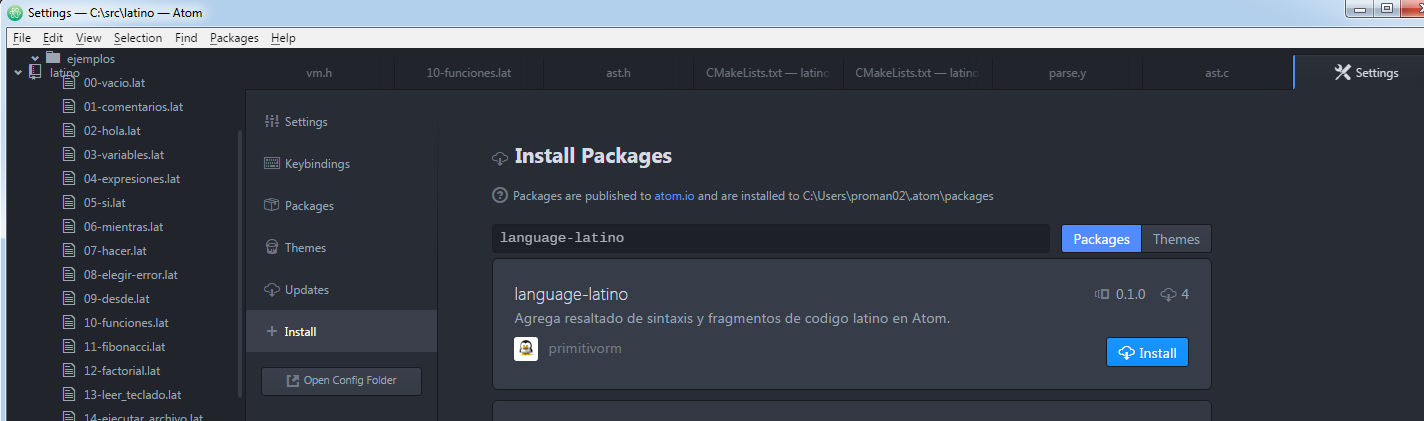Click the cloud download icon next to Updates
The height and width of the screenshot is (421, 1424).
tap(271, 289)
